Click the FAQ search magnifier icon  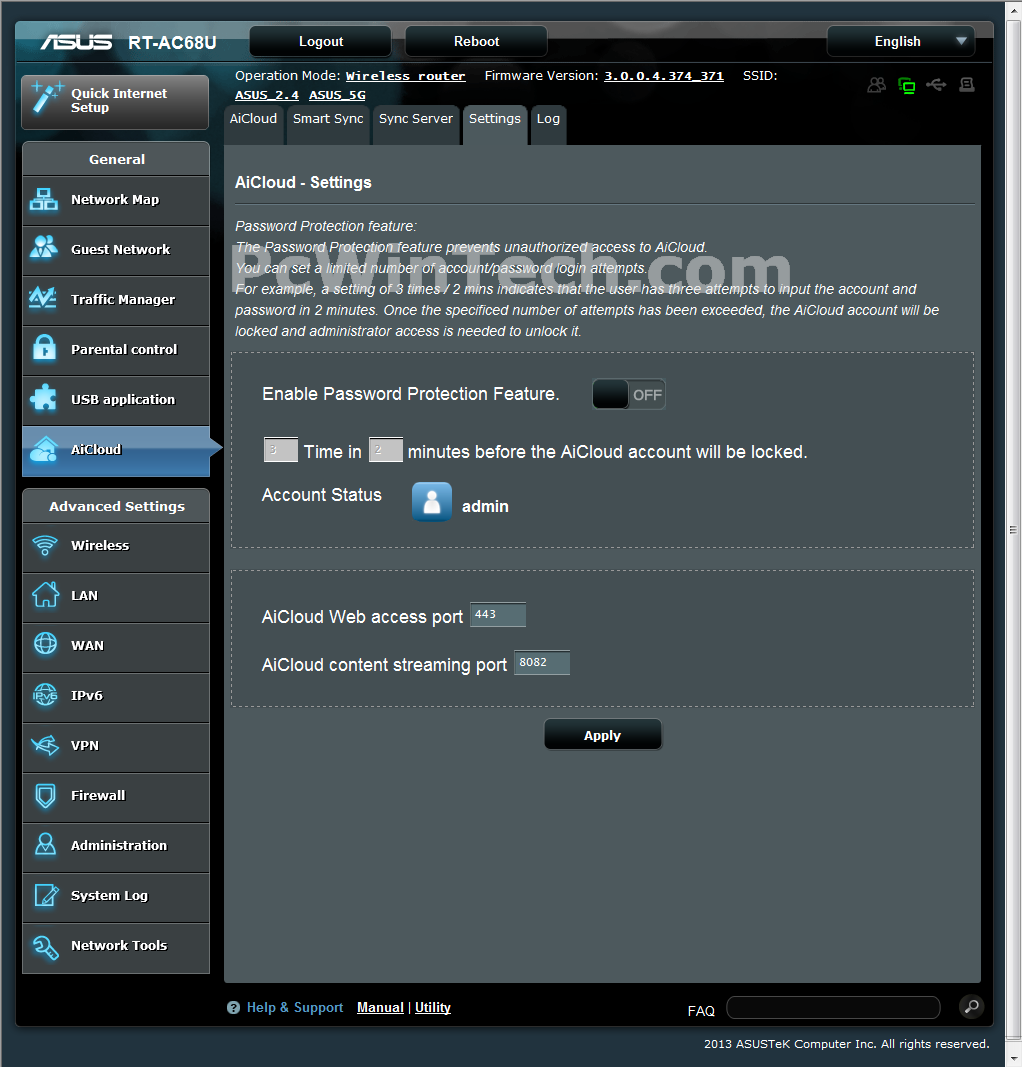coord(971,1006)
